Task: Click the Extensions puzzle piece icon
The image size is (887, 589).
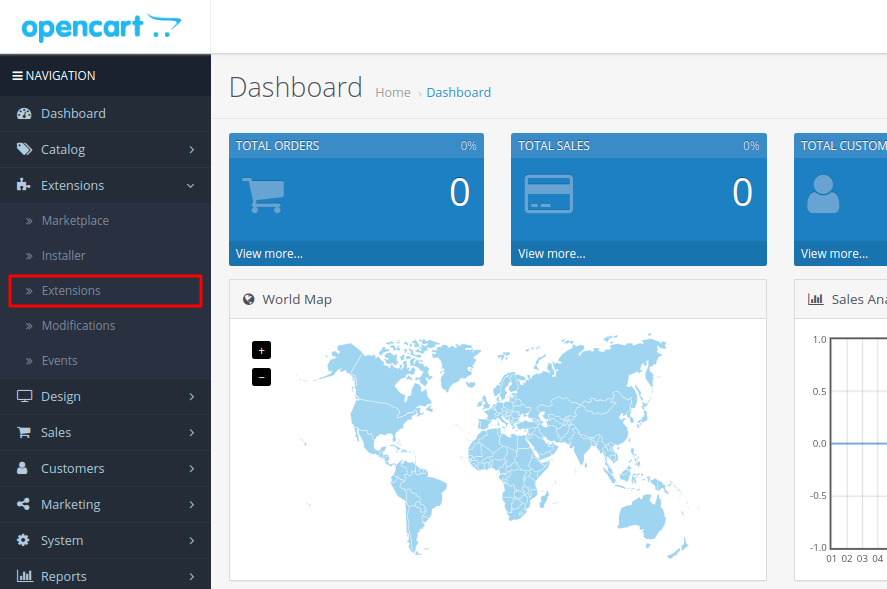Action: pos(23,185)
